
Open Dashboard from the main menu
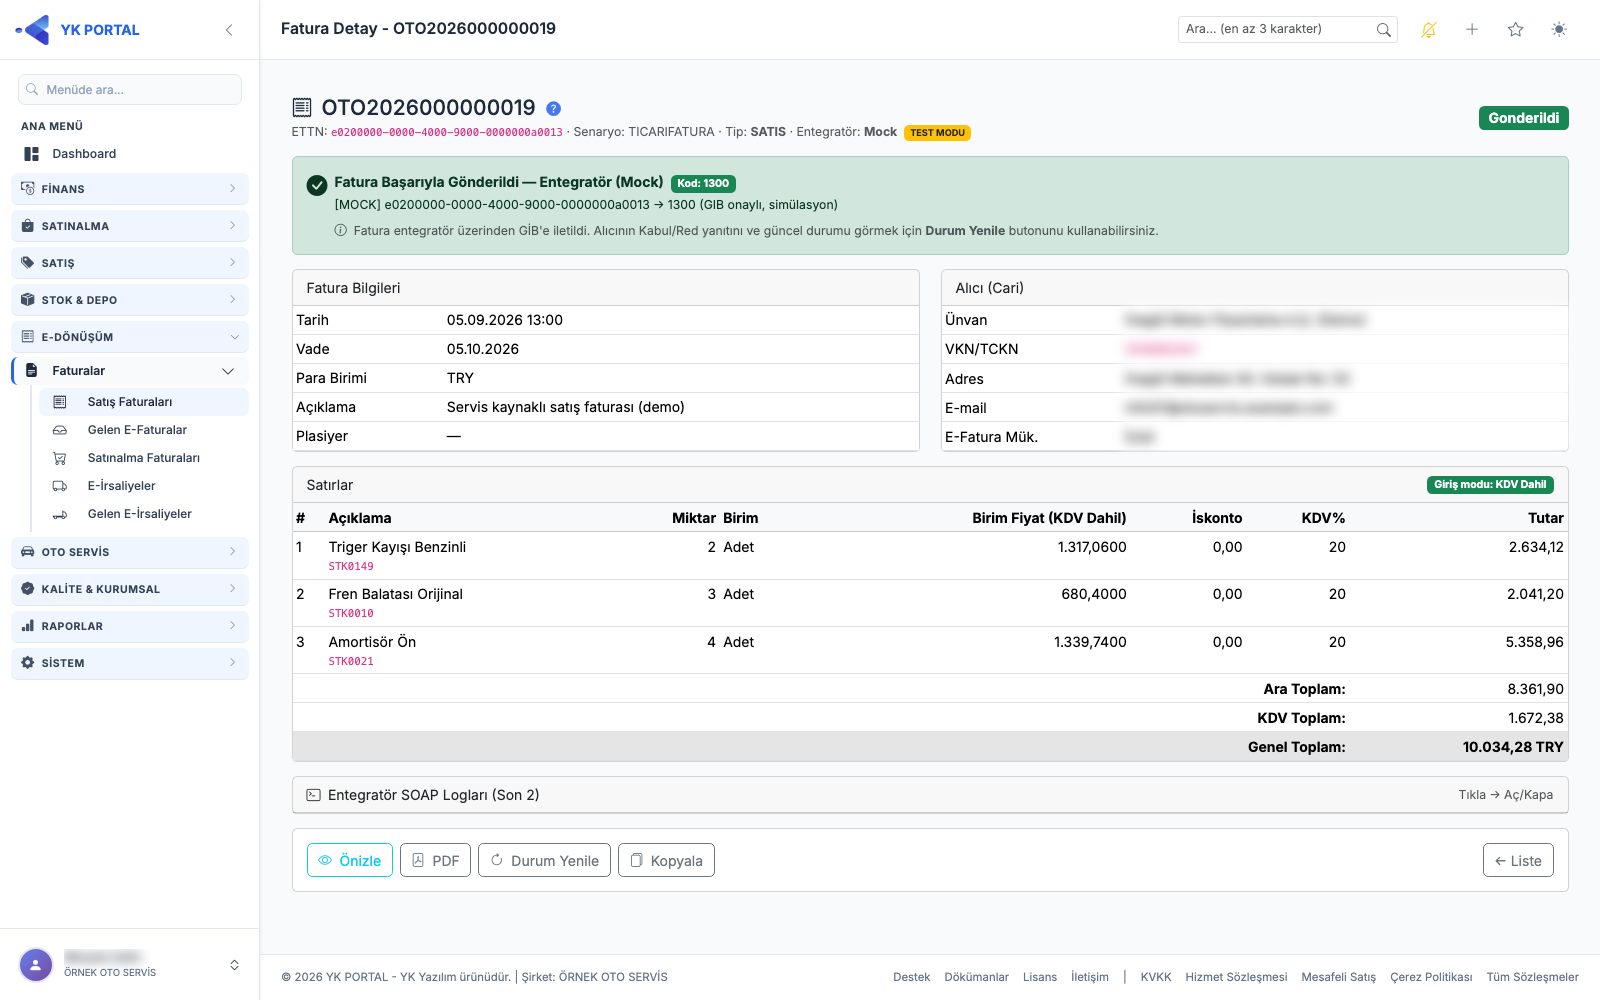click(130, 154)
